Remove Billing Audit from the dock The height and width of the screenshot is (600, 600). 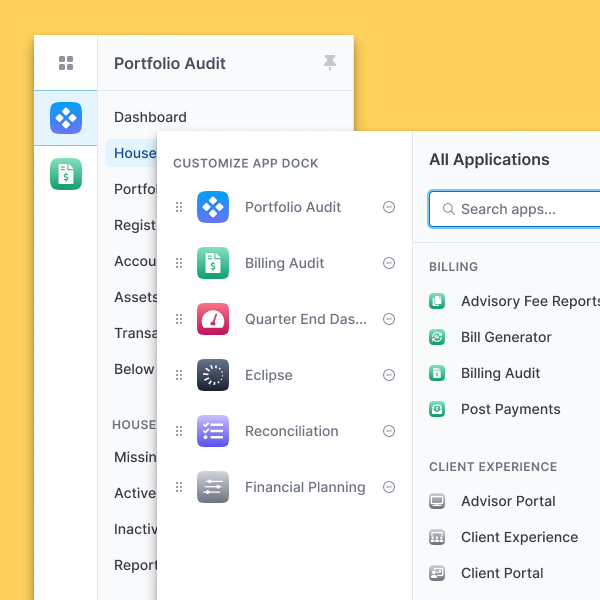pyautogui.click(x=389, y=263)
